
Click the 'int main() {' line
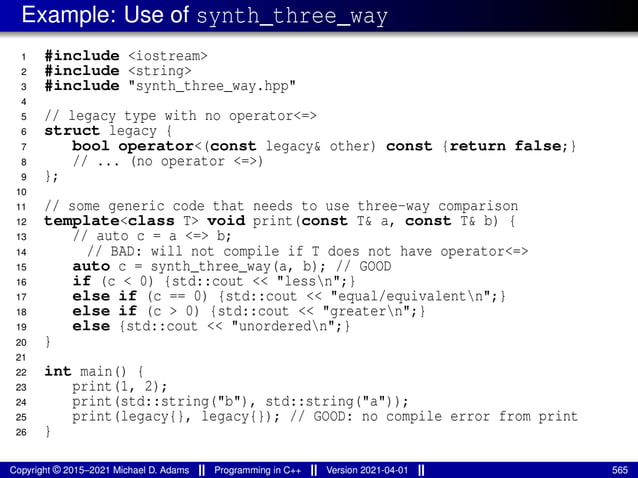[x=94, y=372]
